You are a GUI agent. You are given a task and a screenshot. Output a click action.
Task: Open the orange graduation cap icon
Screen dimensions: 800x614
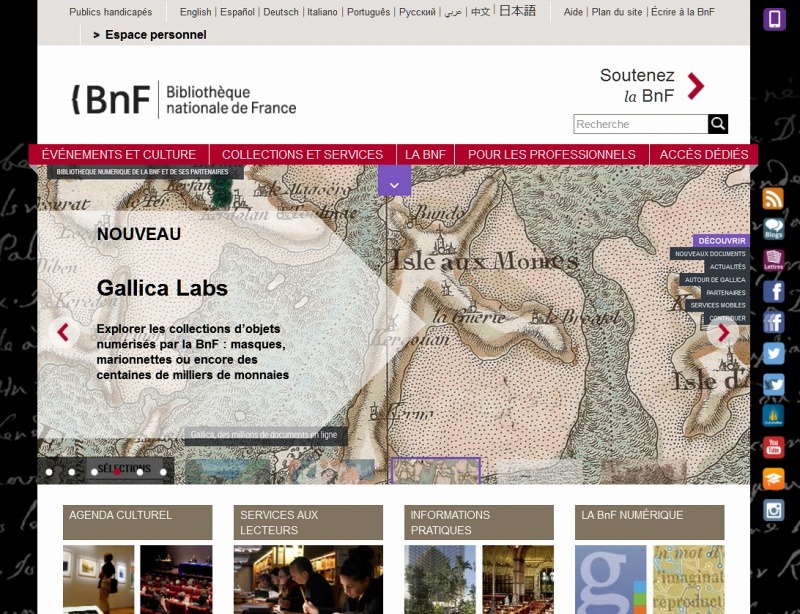coord(773,479)
